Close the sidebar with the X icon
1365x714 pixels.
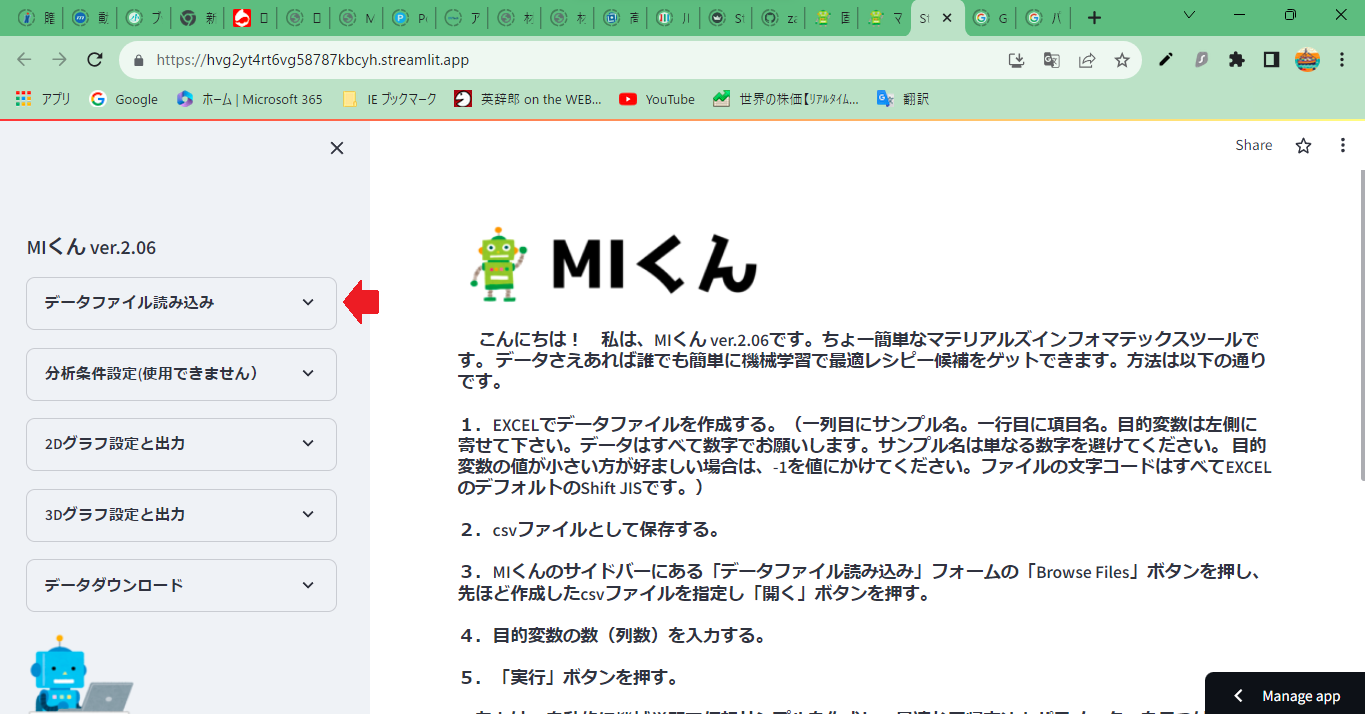[x=337, y=148]
